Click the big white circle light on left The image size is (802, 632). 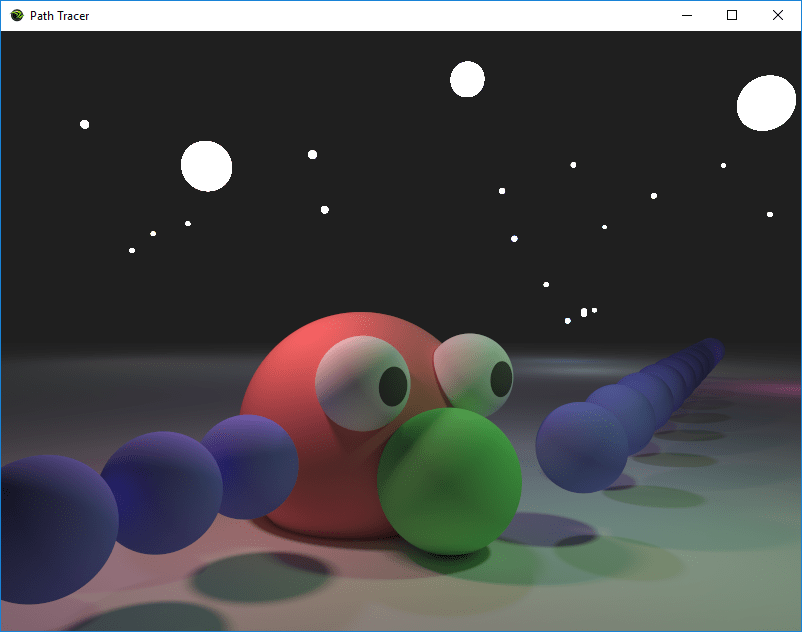[206, 166]
